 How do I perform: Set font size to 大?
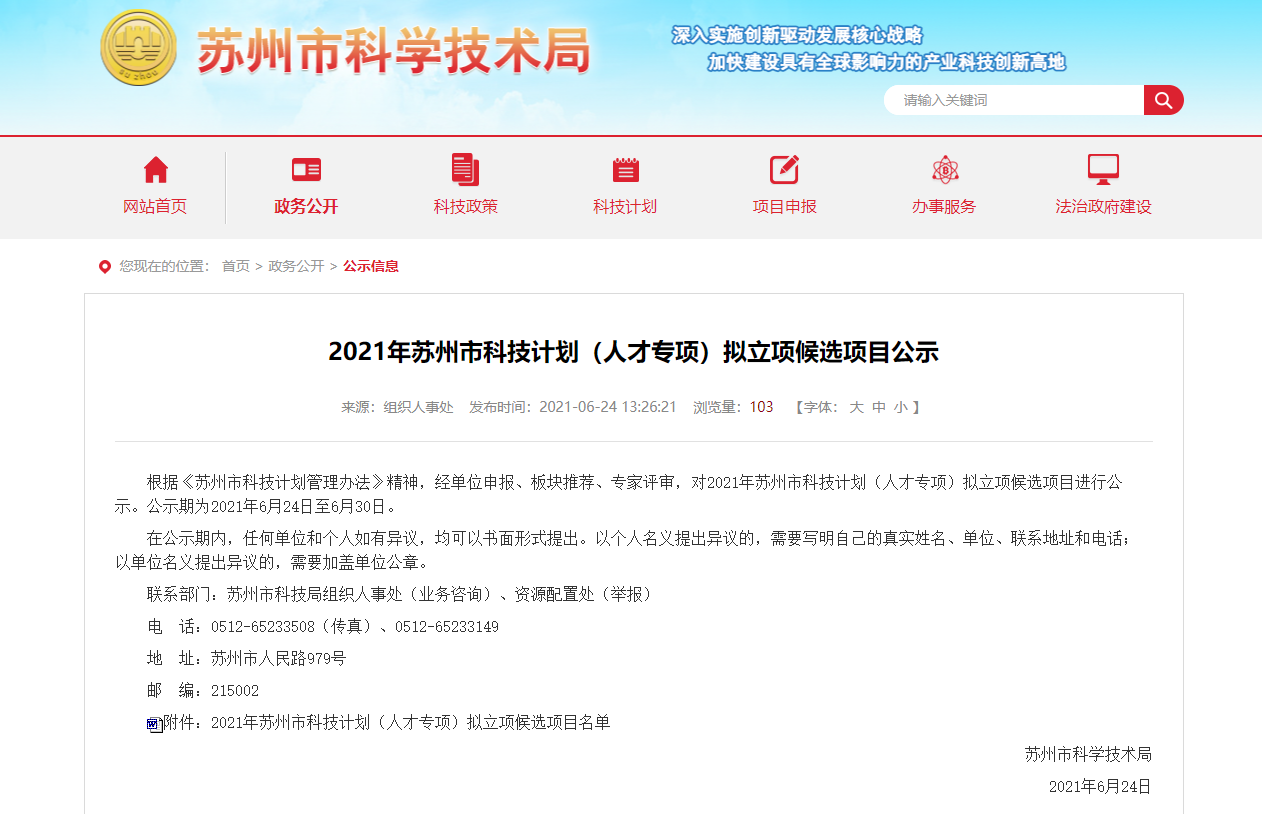click(856, 407)
